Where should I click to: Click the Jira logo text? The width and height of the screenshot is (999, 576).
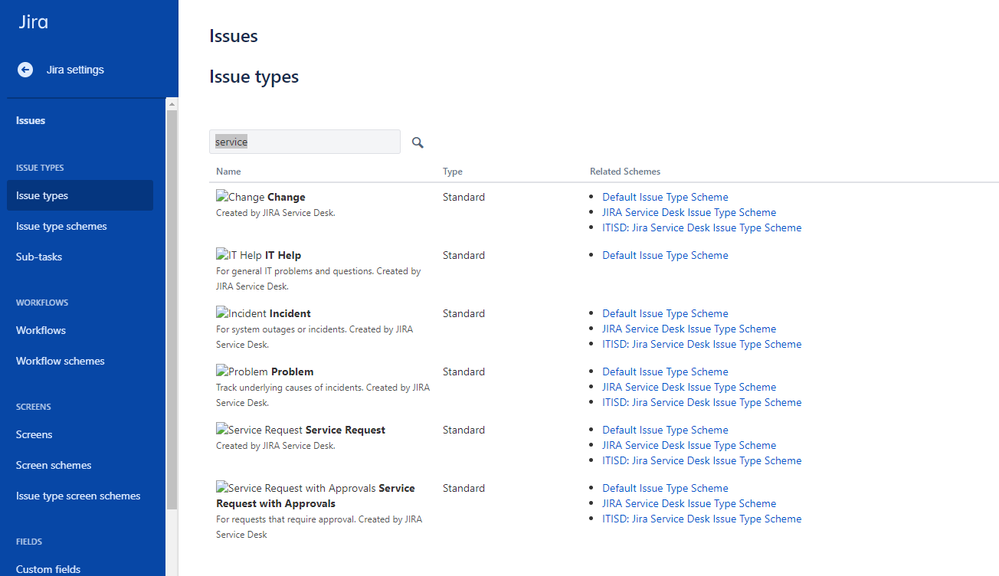click(x=33, y=22)
